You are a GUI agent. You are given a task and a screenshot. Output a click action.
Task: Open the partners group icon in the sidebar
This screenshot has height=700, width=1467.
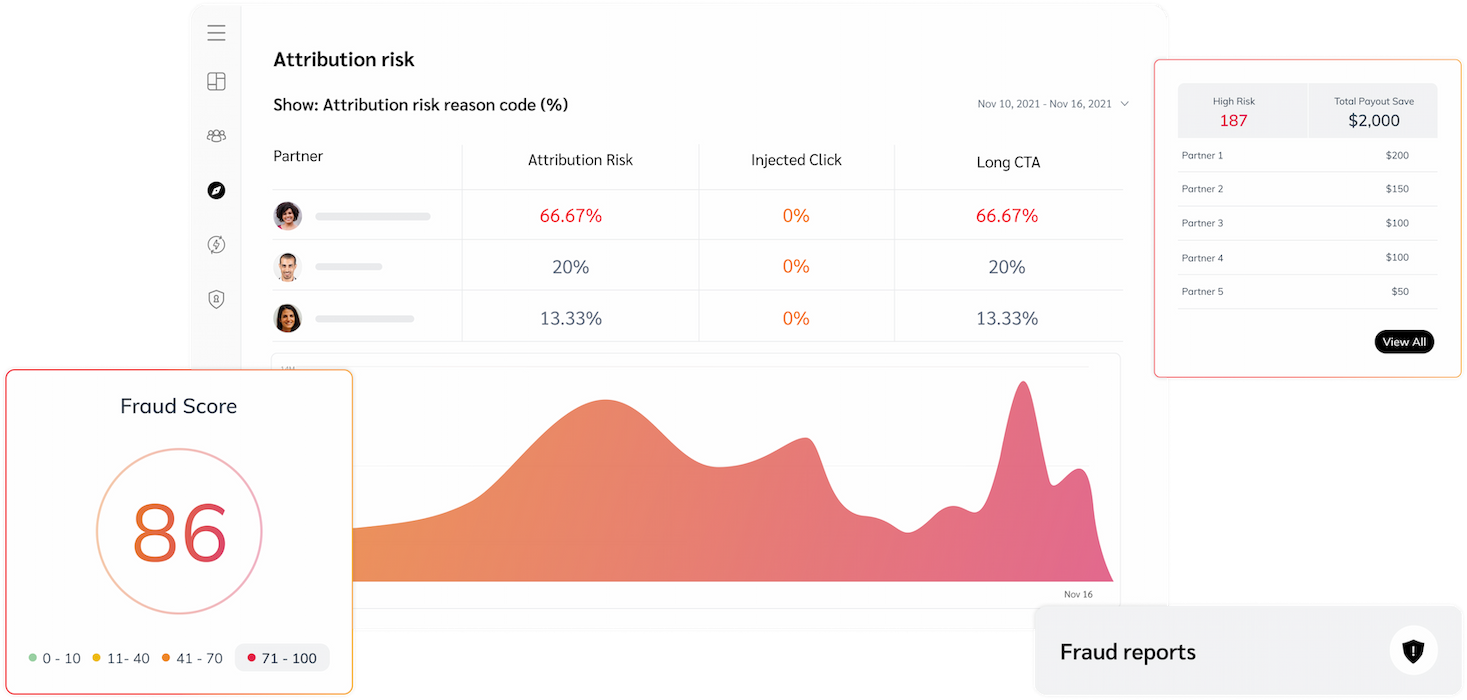[216, 136]
